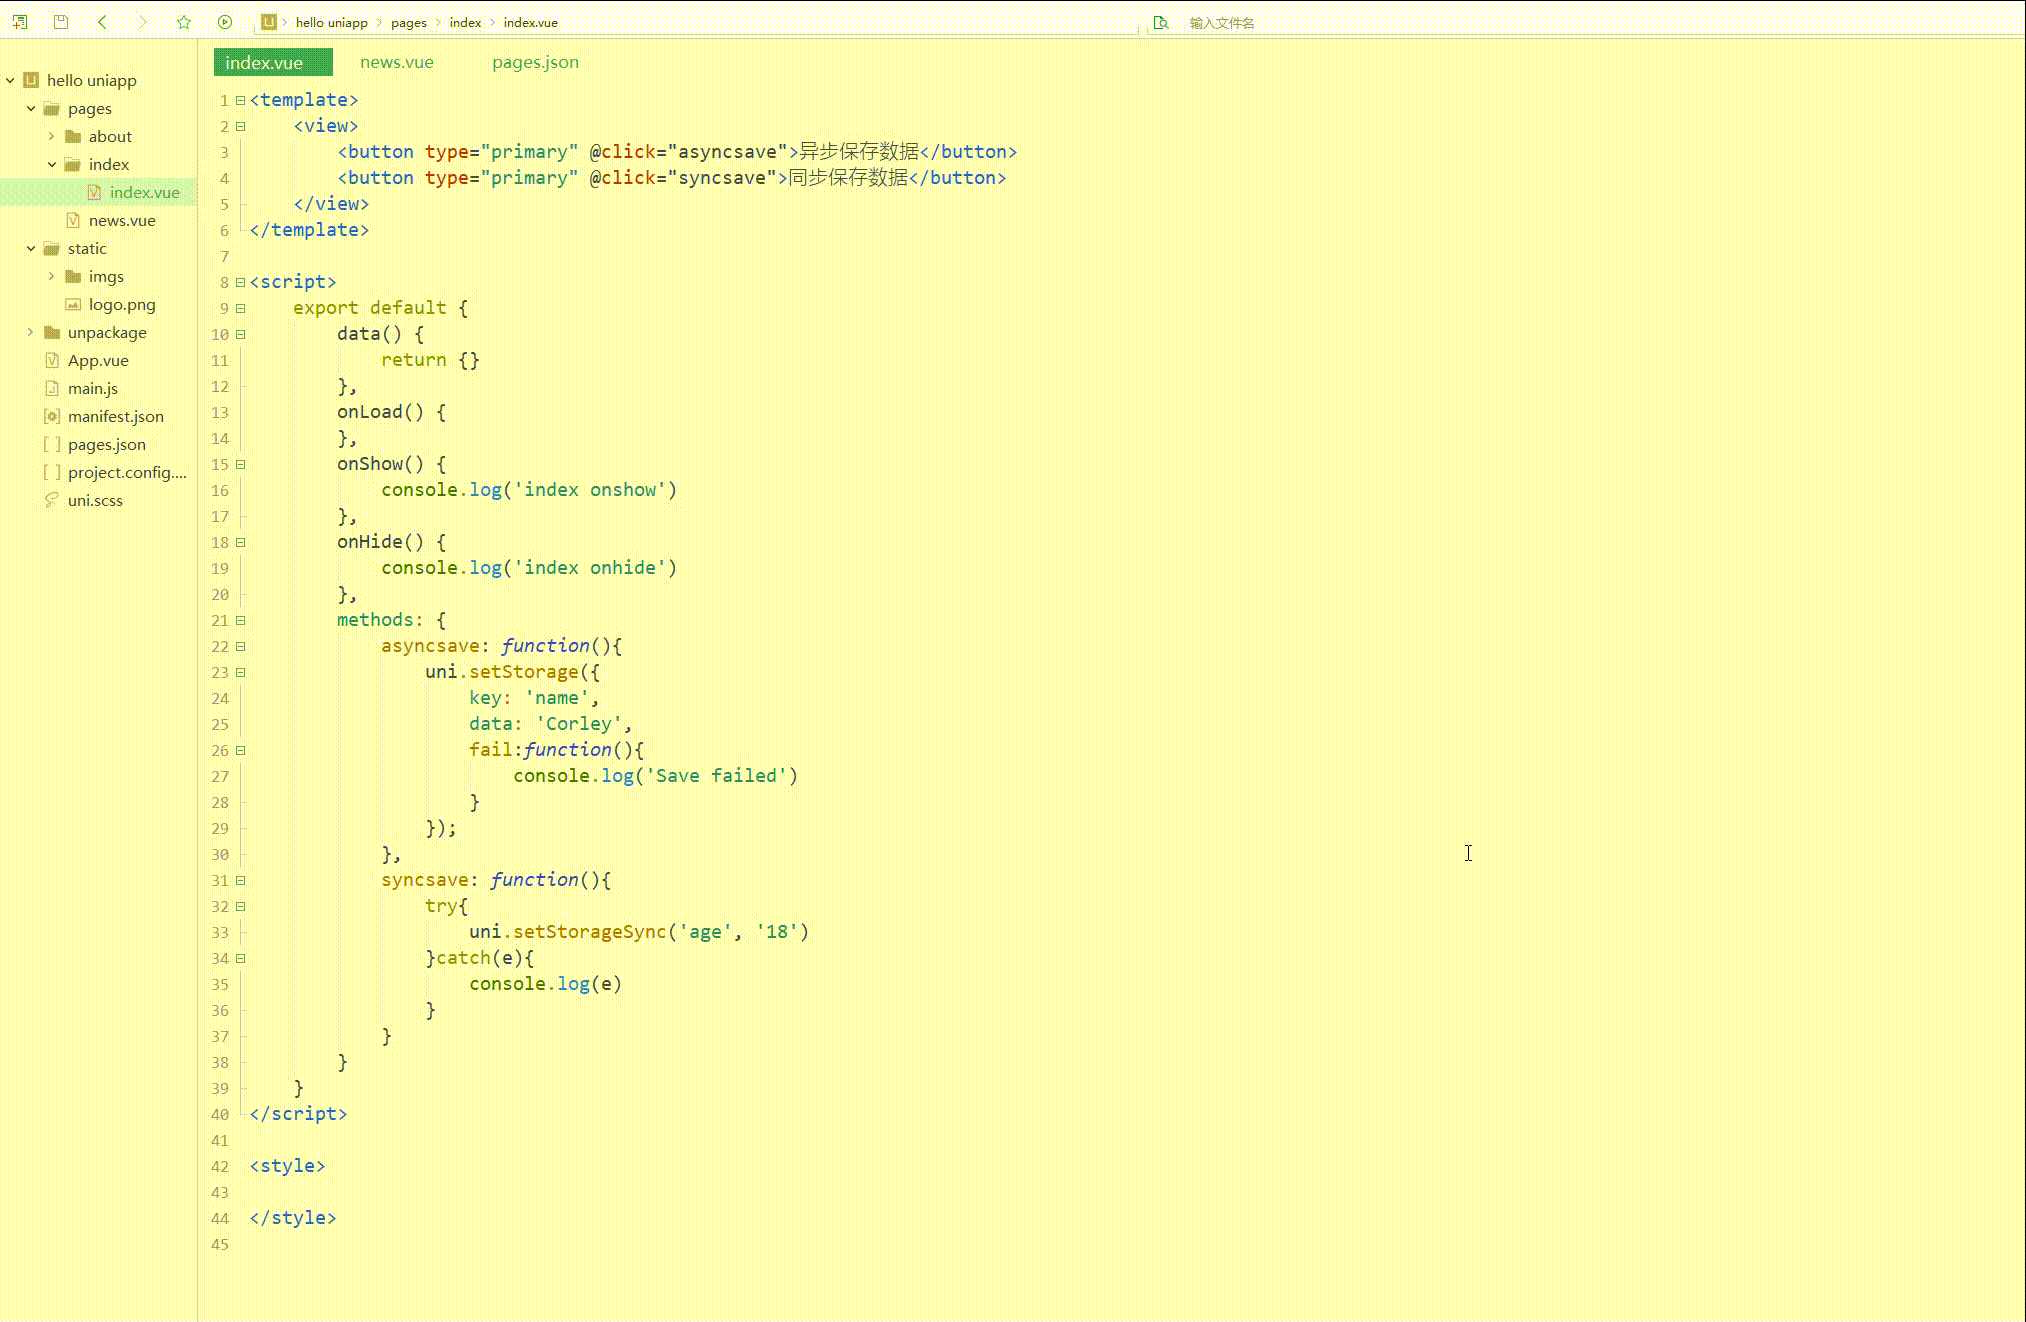Collapse the index folder chevron
2026x1322 pixels.
52,164
